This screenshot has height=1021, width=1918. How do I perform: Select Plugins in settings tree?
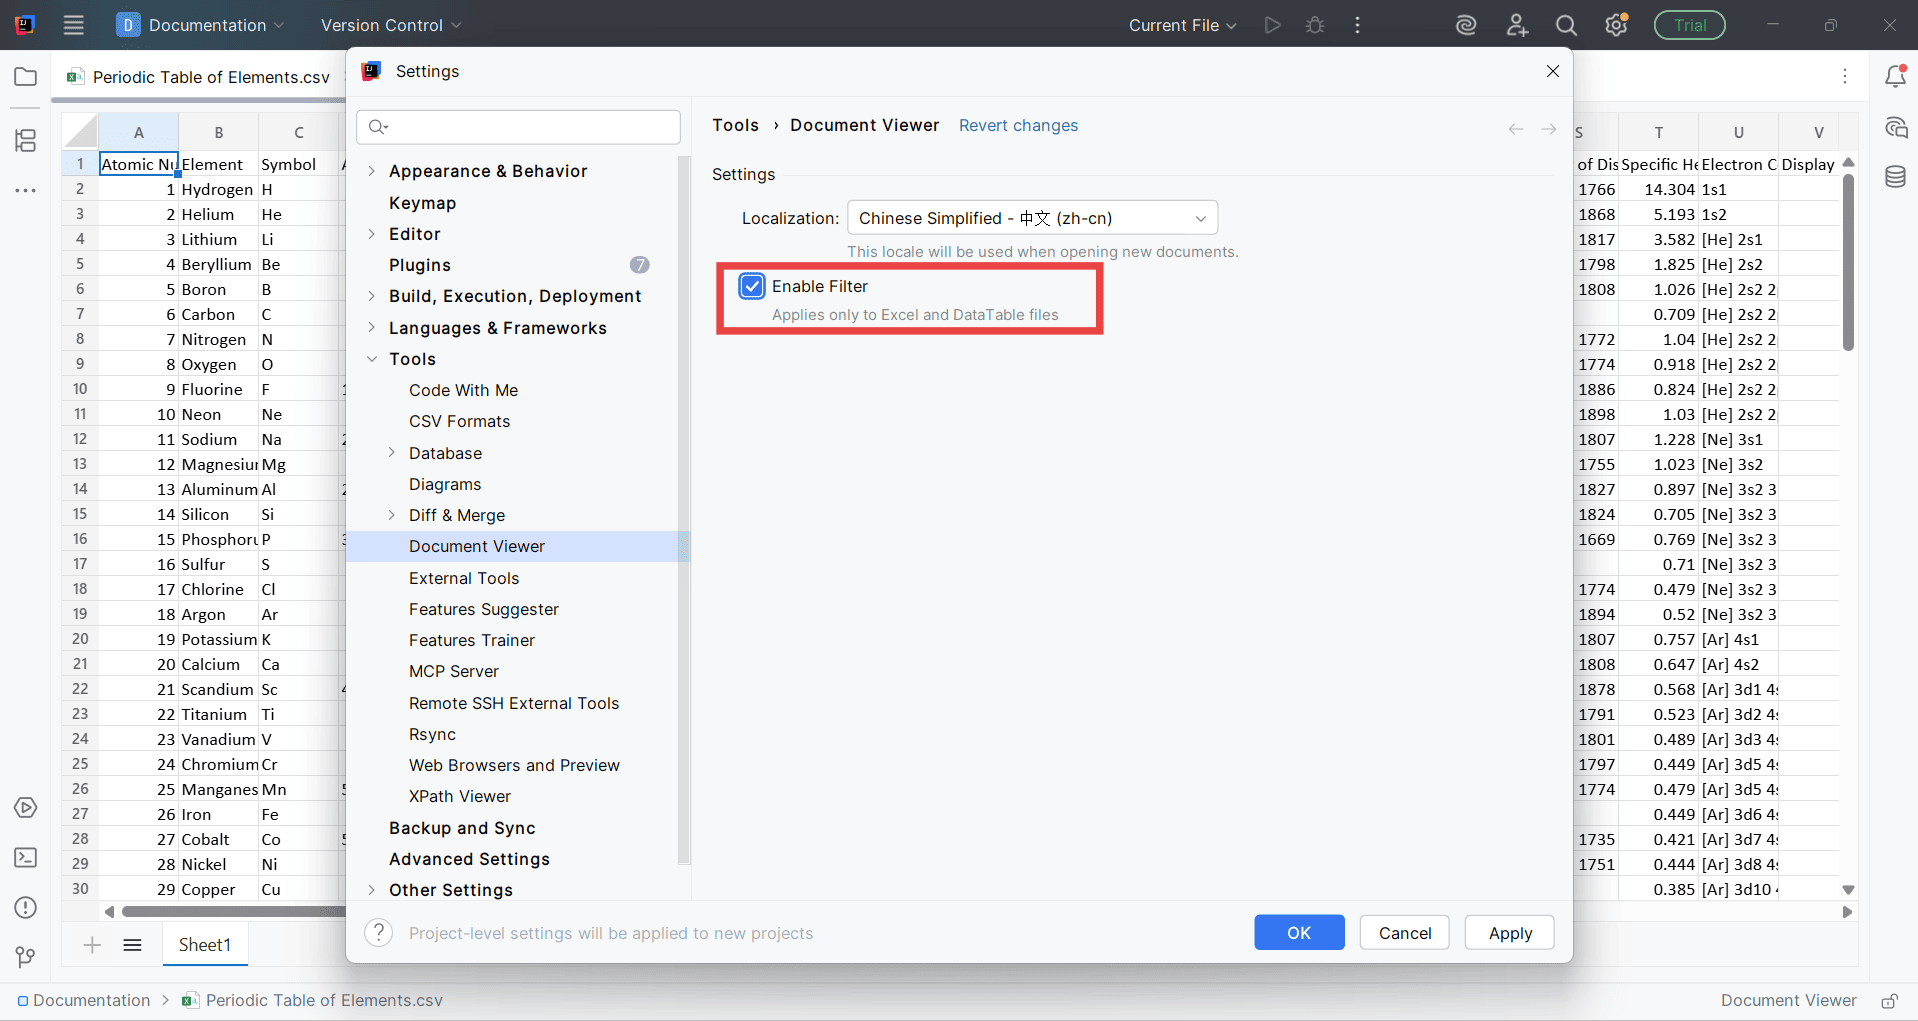click(x=420, y=265)
